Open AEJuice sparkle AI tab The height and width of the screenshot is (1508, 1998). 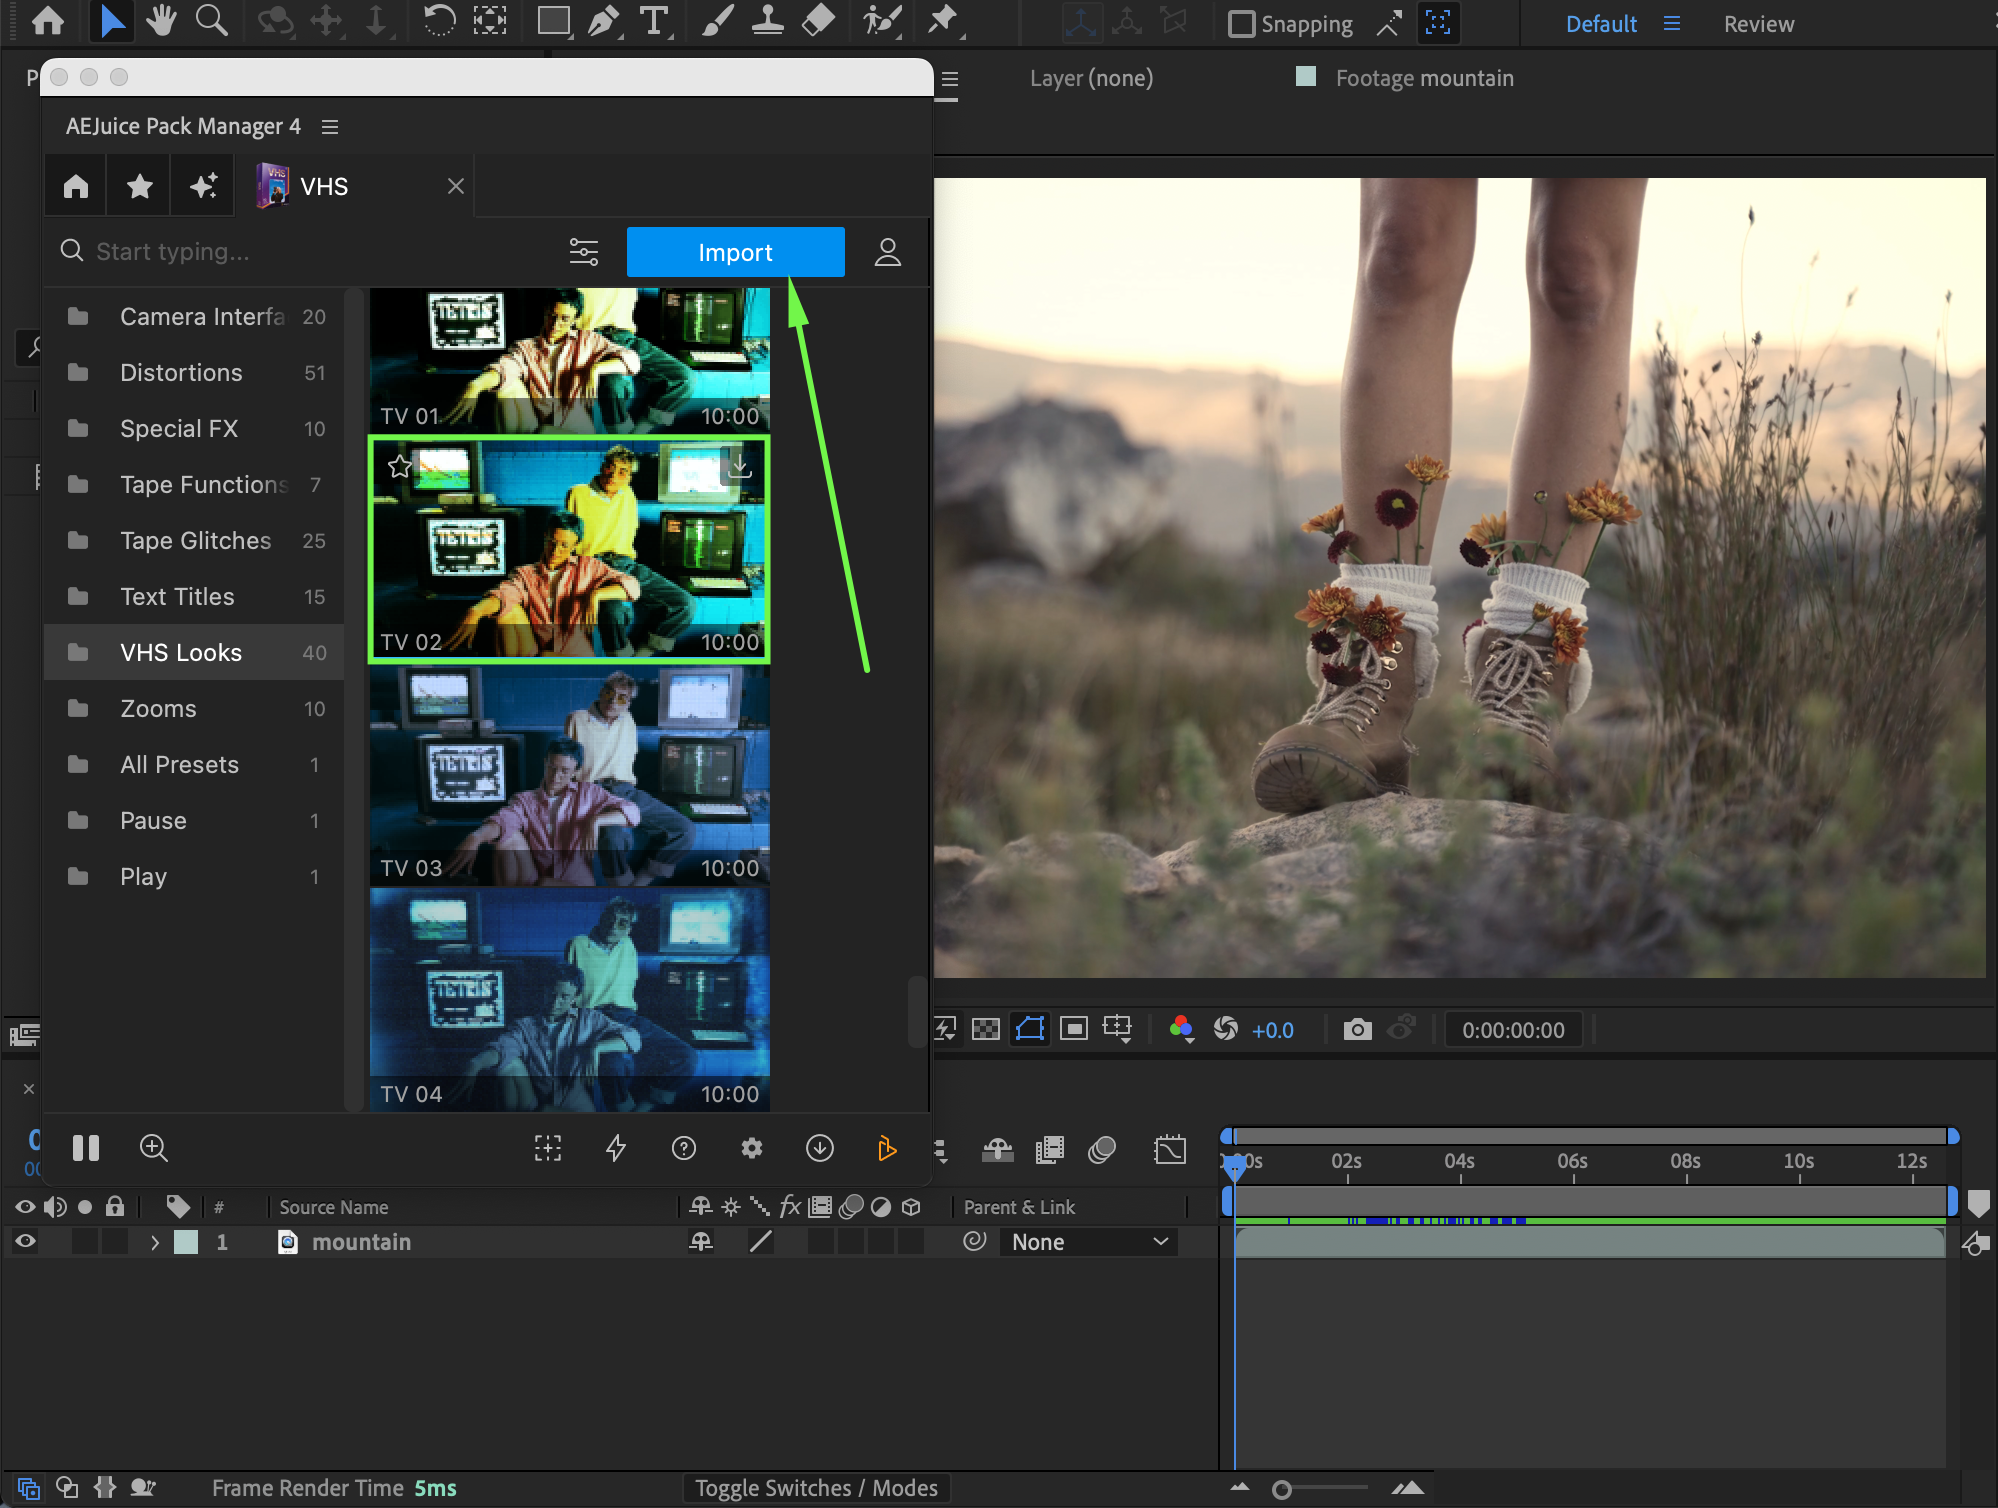click(x=203, y=186)
